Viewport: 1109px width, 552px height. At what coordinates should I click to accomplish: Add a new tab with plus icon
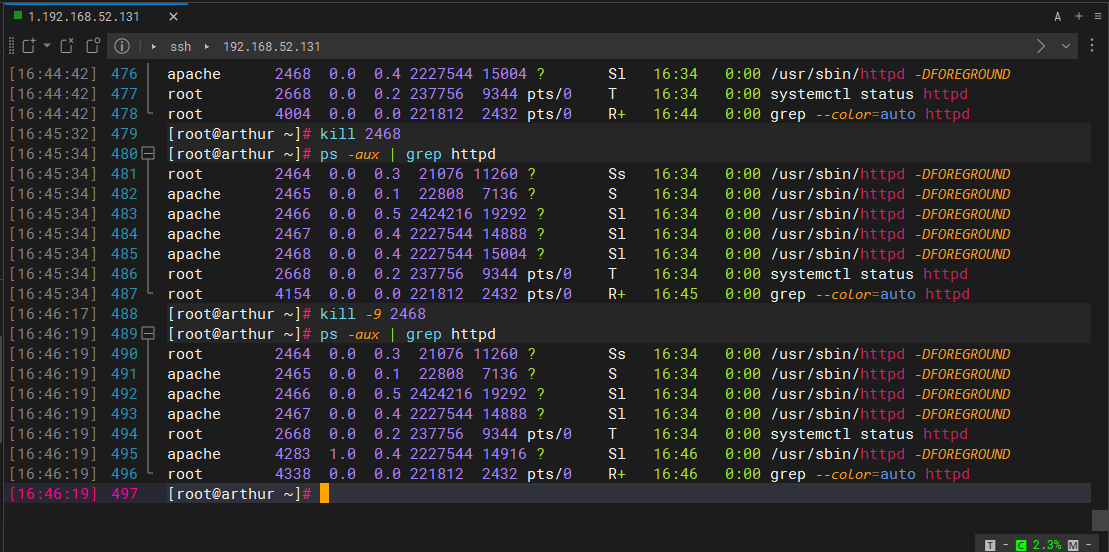point(1079,16)
